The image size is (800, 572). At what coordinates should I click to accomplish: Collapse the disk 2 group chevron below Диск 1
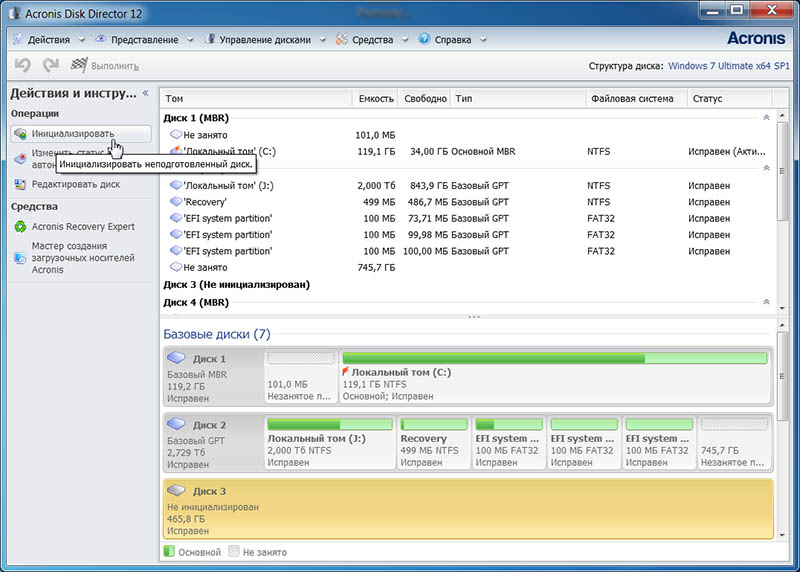click(x=766, y=168)
